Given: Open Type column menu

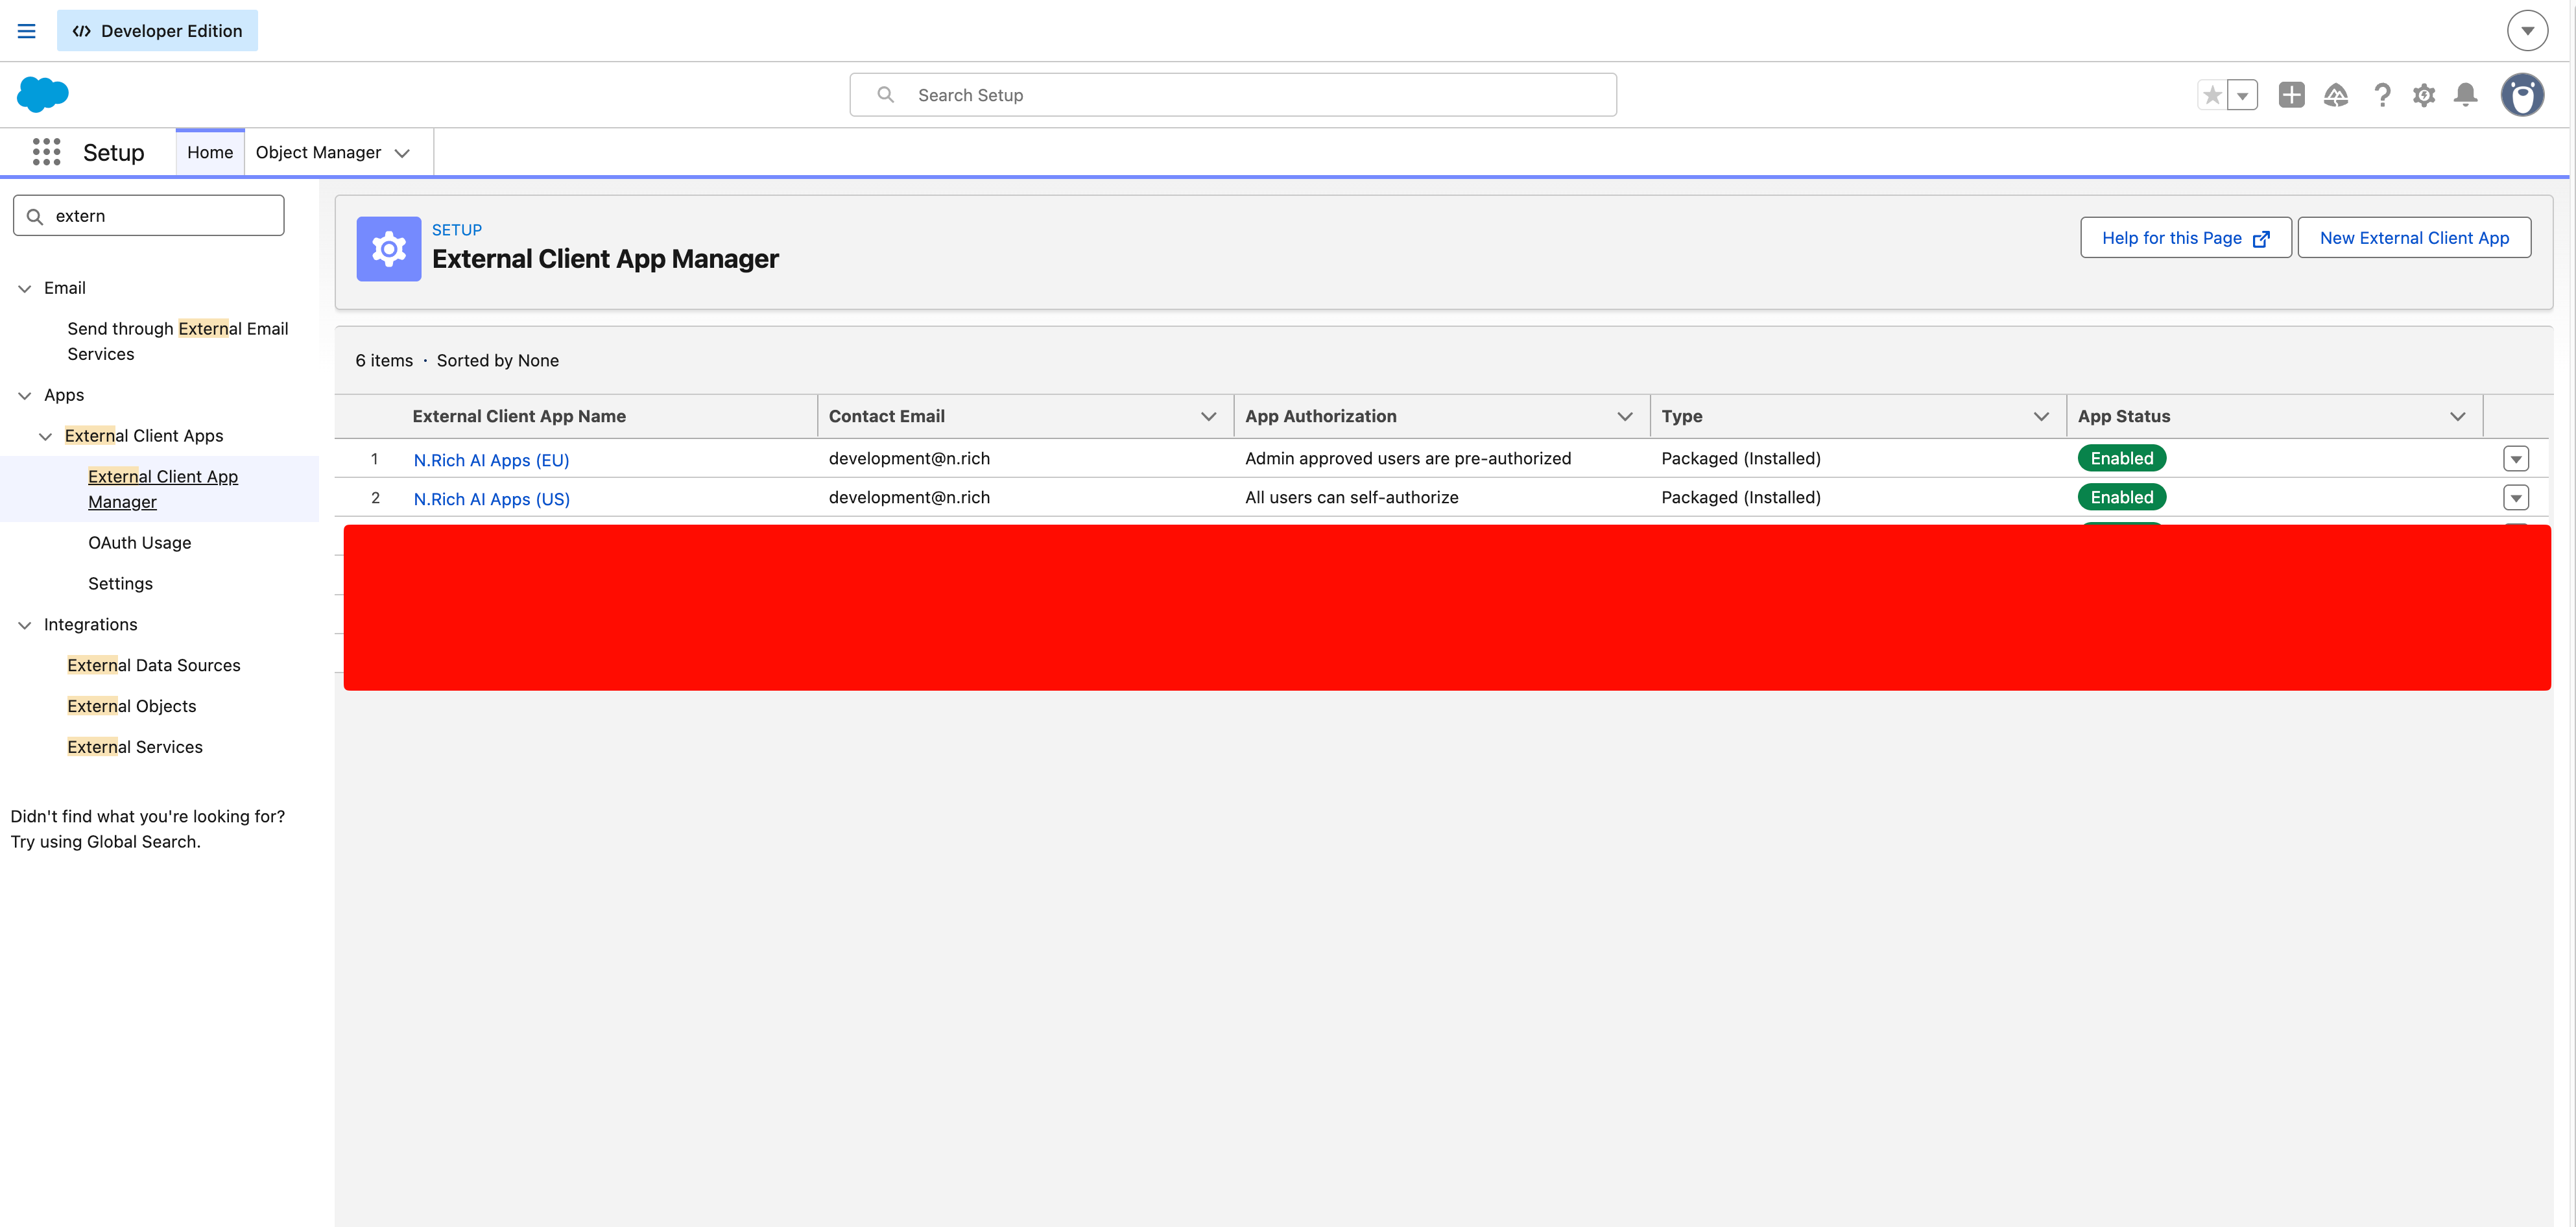Looking at the screenshot, I should (2041, 416).
